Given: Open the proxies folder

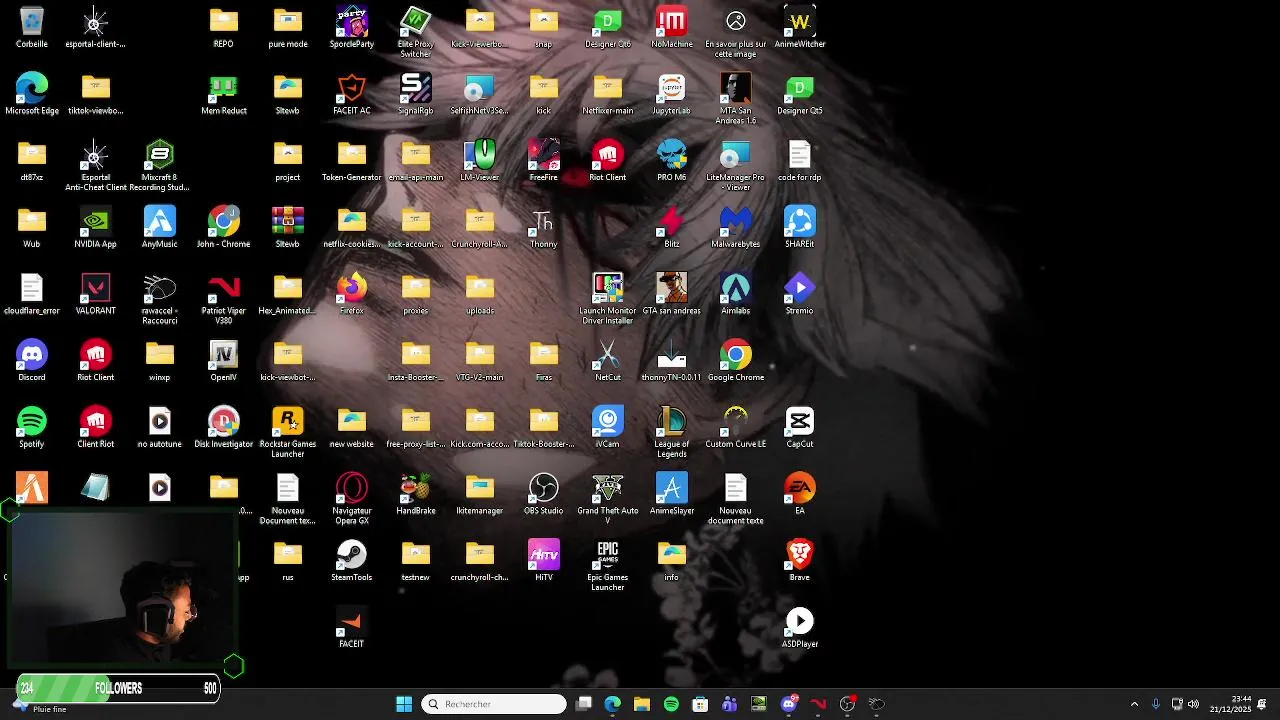Looking at the screenshot, I should [416, 295].
